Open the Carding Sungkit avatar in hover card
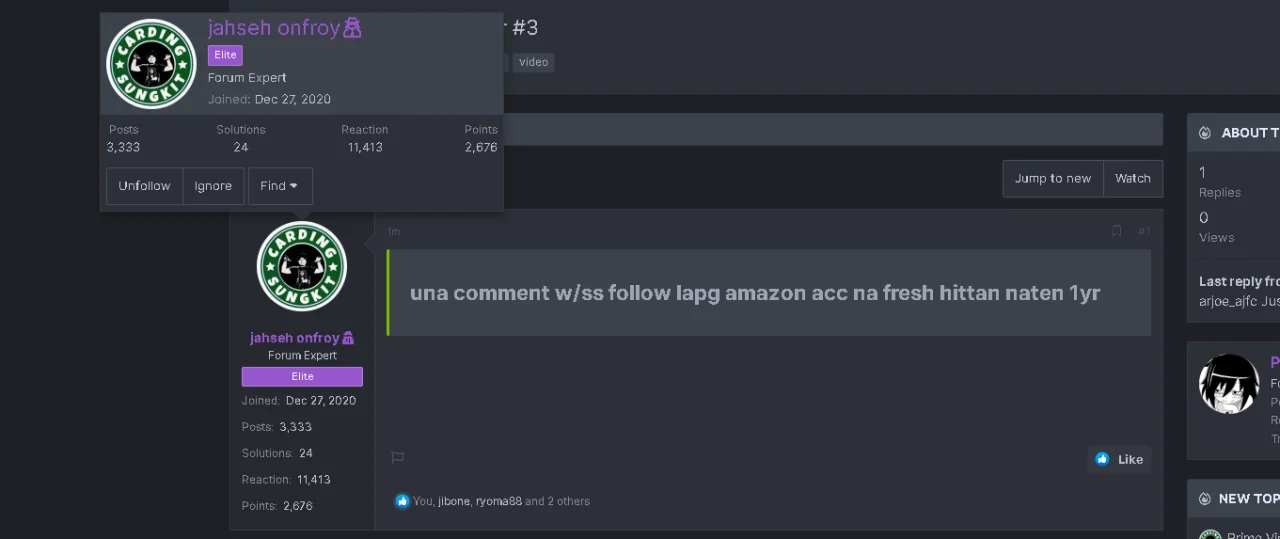The image size is (1280, 539). 151,64
